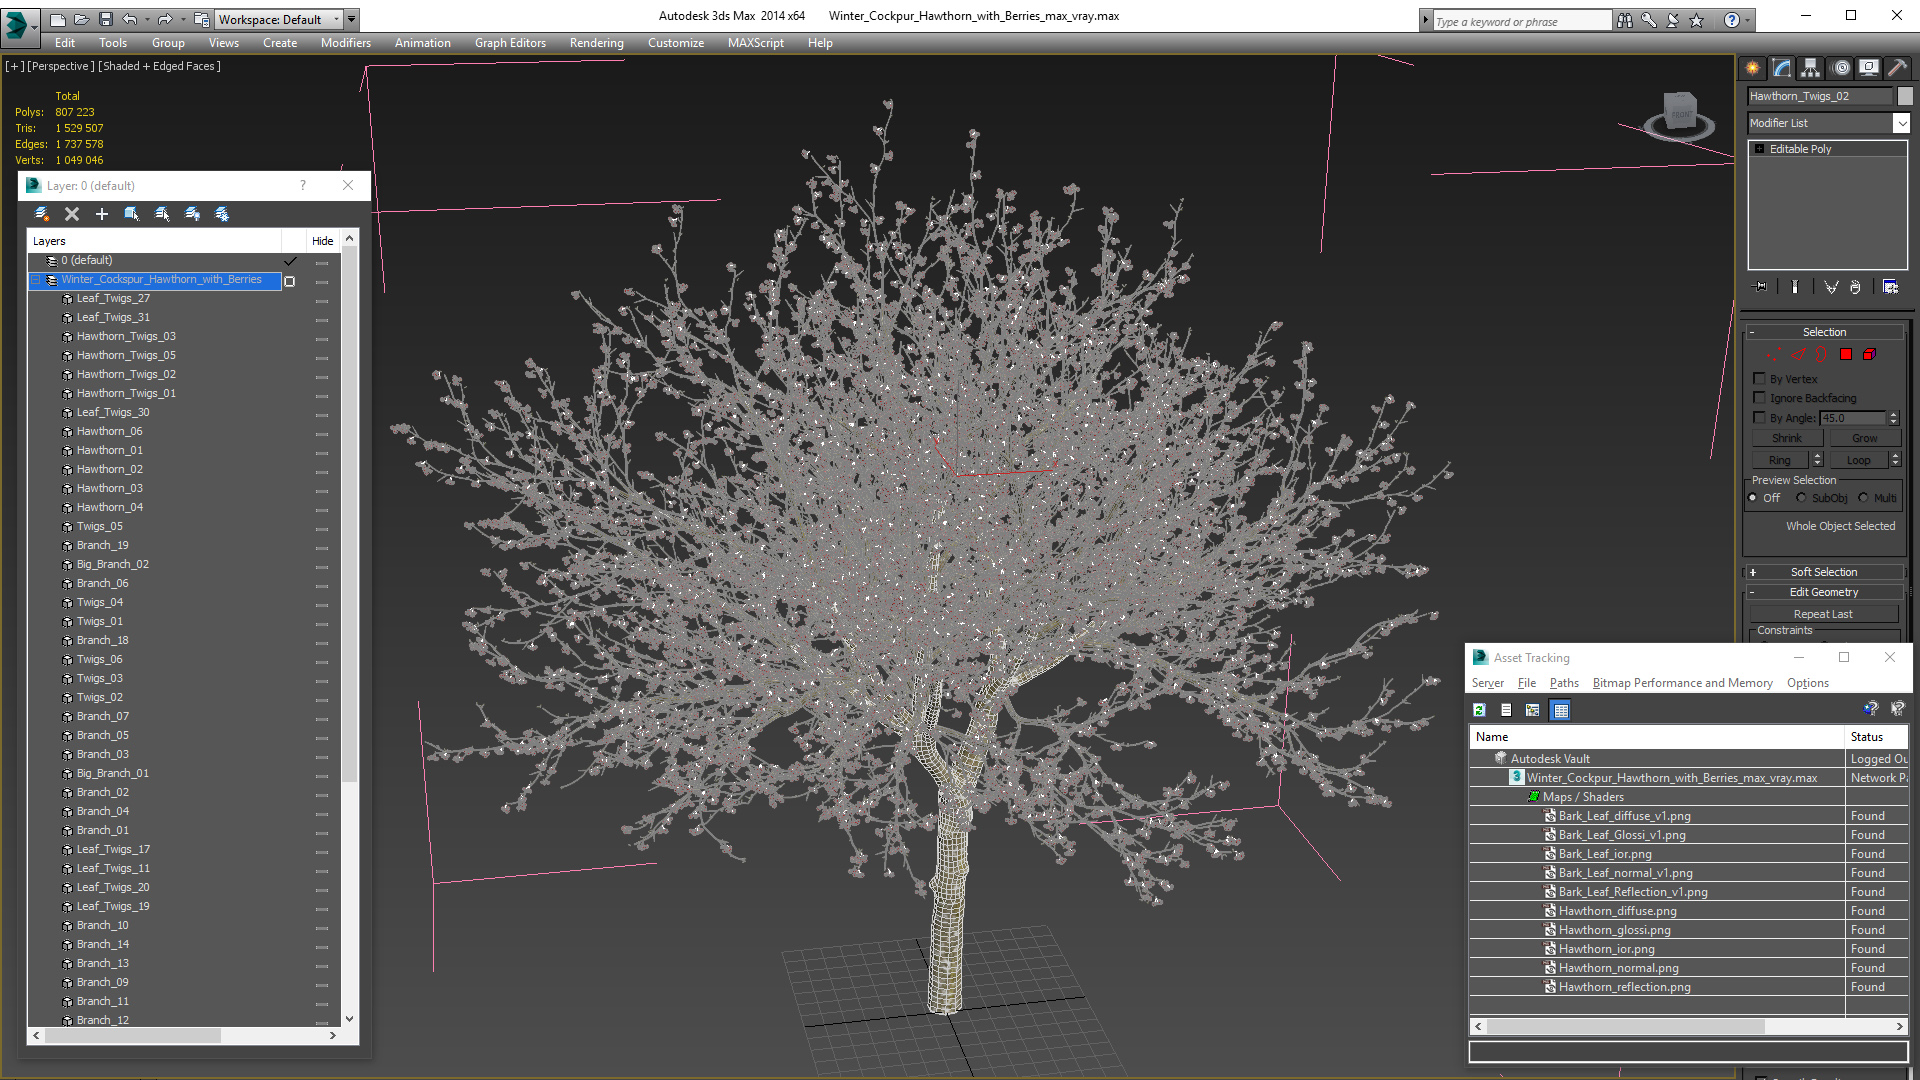The height and width of the screenshot is (1080, 1920).
Task: Click the Grow selection button
Action: 1864,438
